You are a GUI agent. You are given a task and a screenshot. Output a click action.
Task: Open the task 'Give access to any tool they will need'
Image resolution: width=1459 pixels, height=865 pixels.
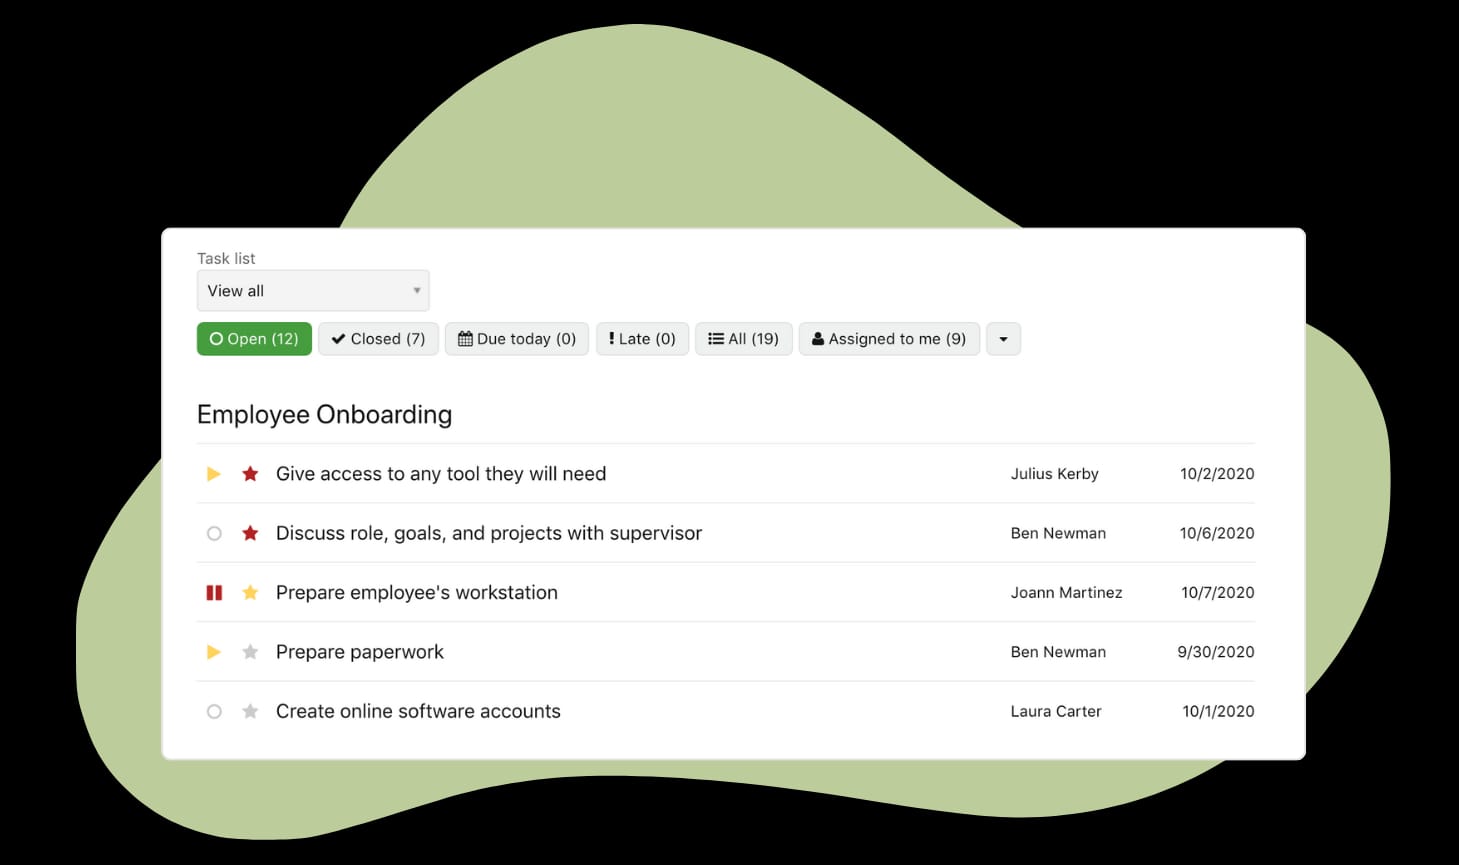[441, 473]
